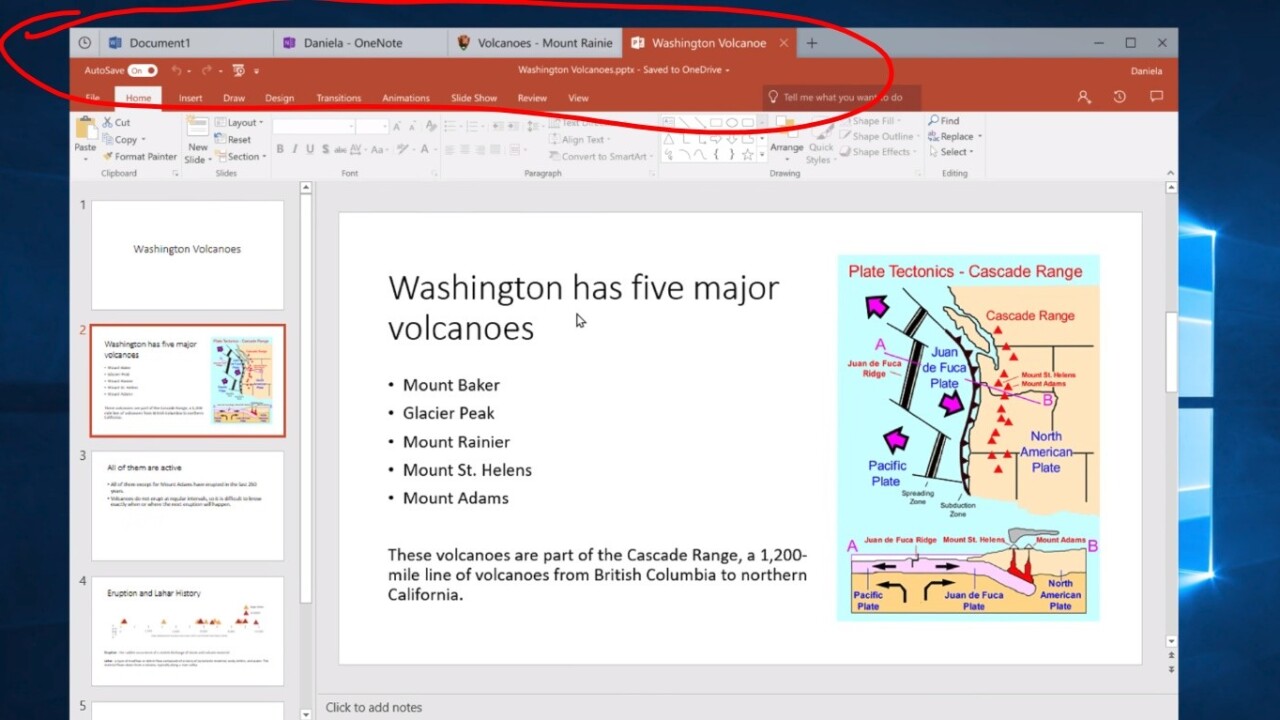This screenshot has width=1280, height=720.
Task: Toggle bold formatting
Action: tap(280, 148)
